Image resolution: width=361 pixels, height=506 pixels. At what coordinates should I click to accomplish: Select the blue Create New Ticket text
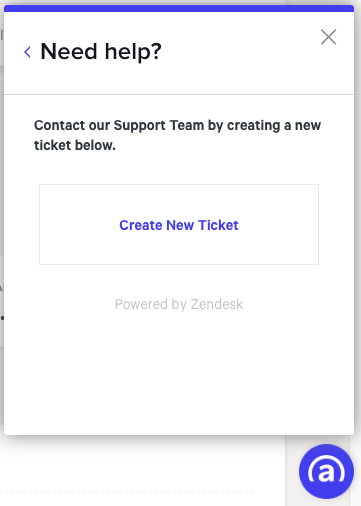point(179,225)
